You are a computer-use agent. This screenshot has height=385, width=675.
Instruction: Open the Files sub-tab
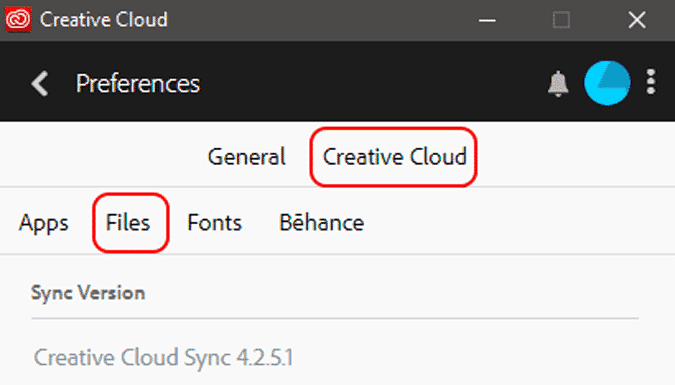pyautogui.click(x=128, y=223)
